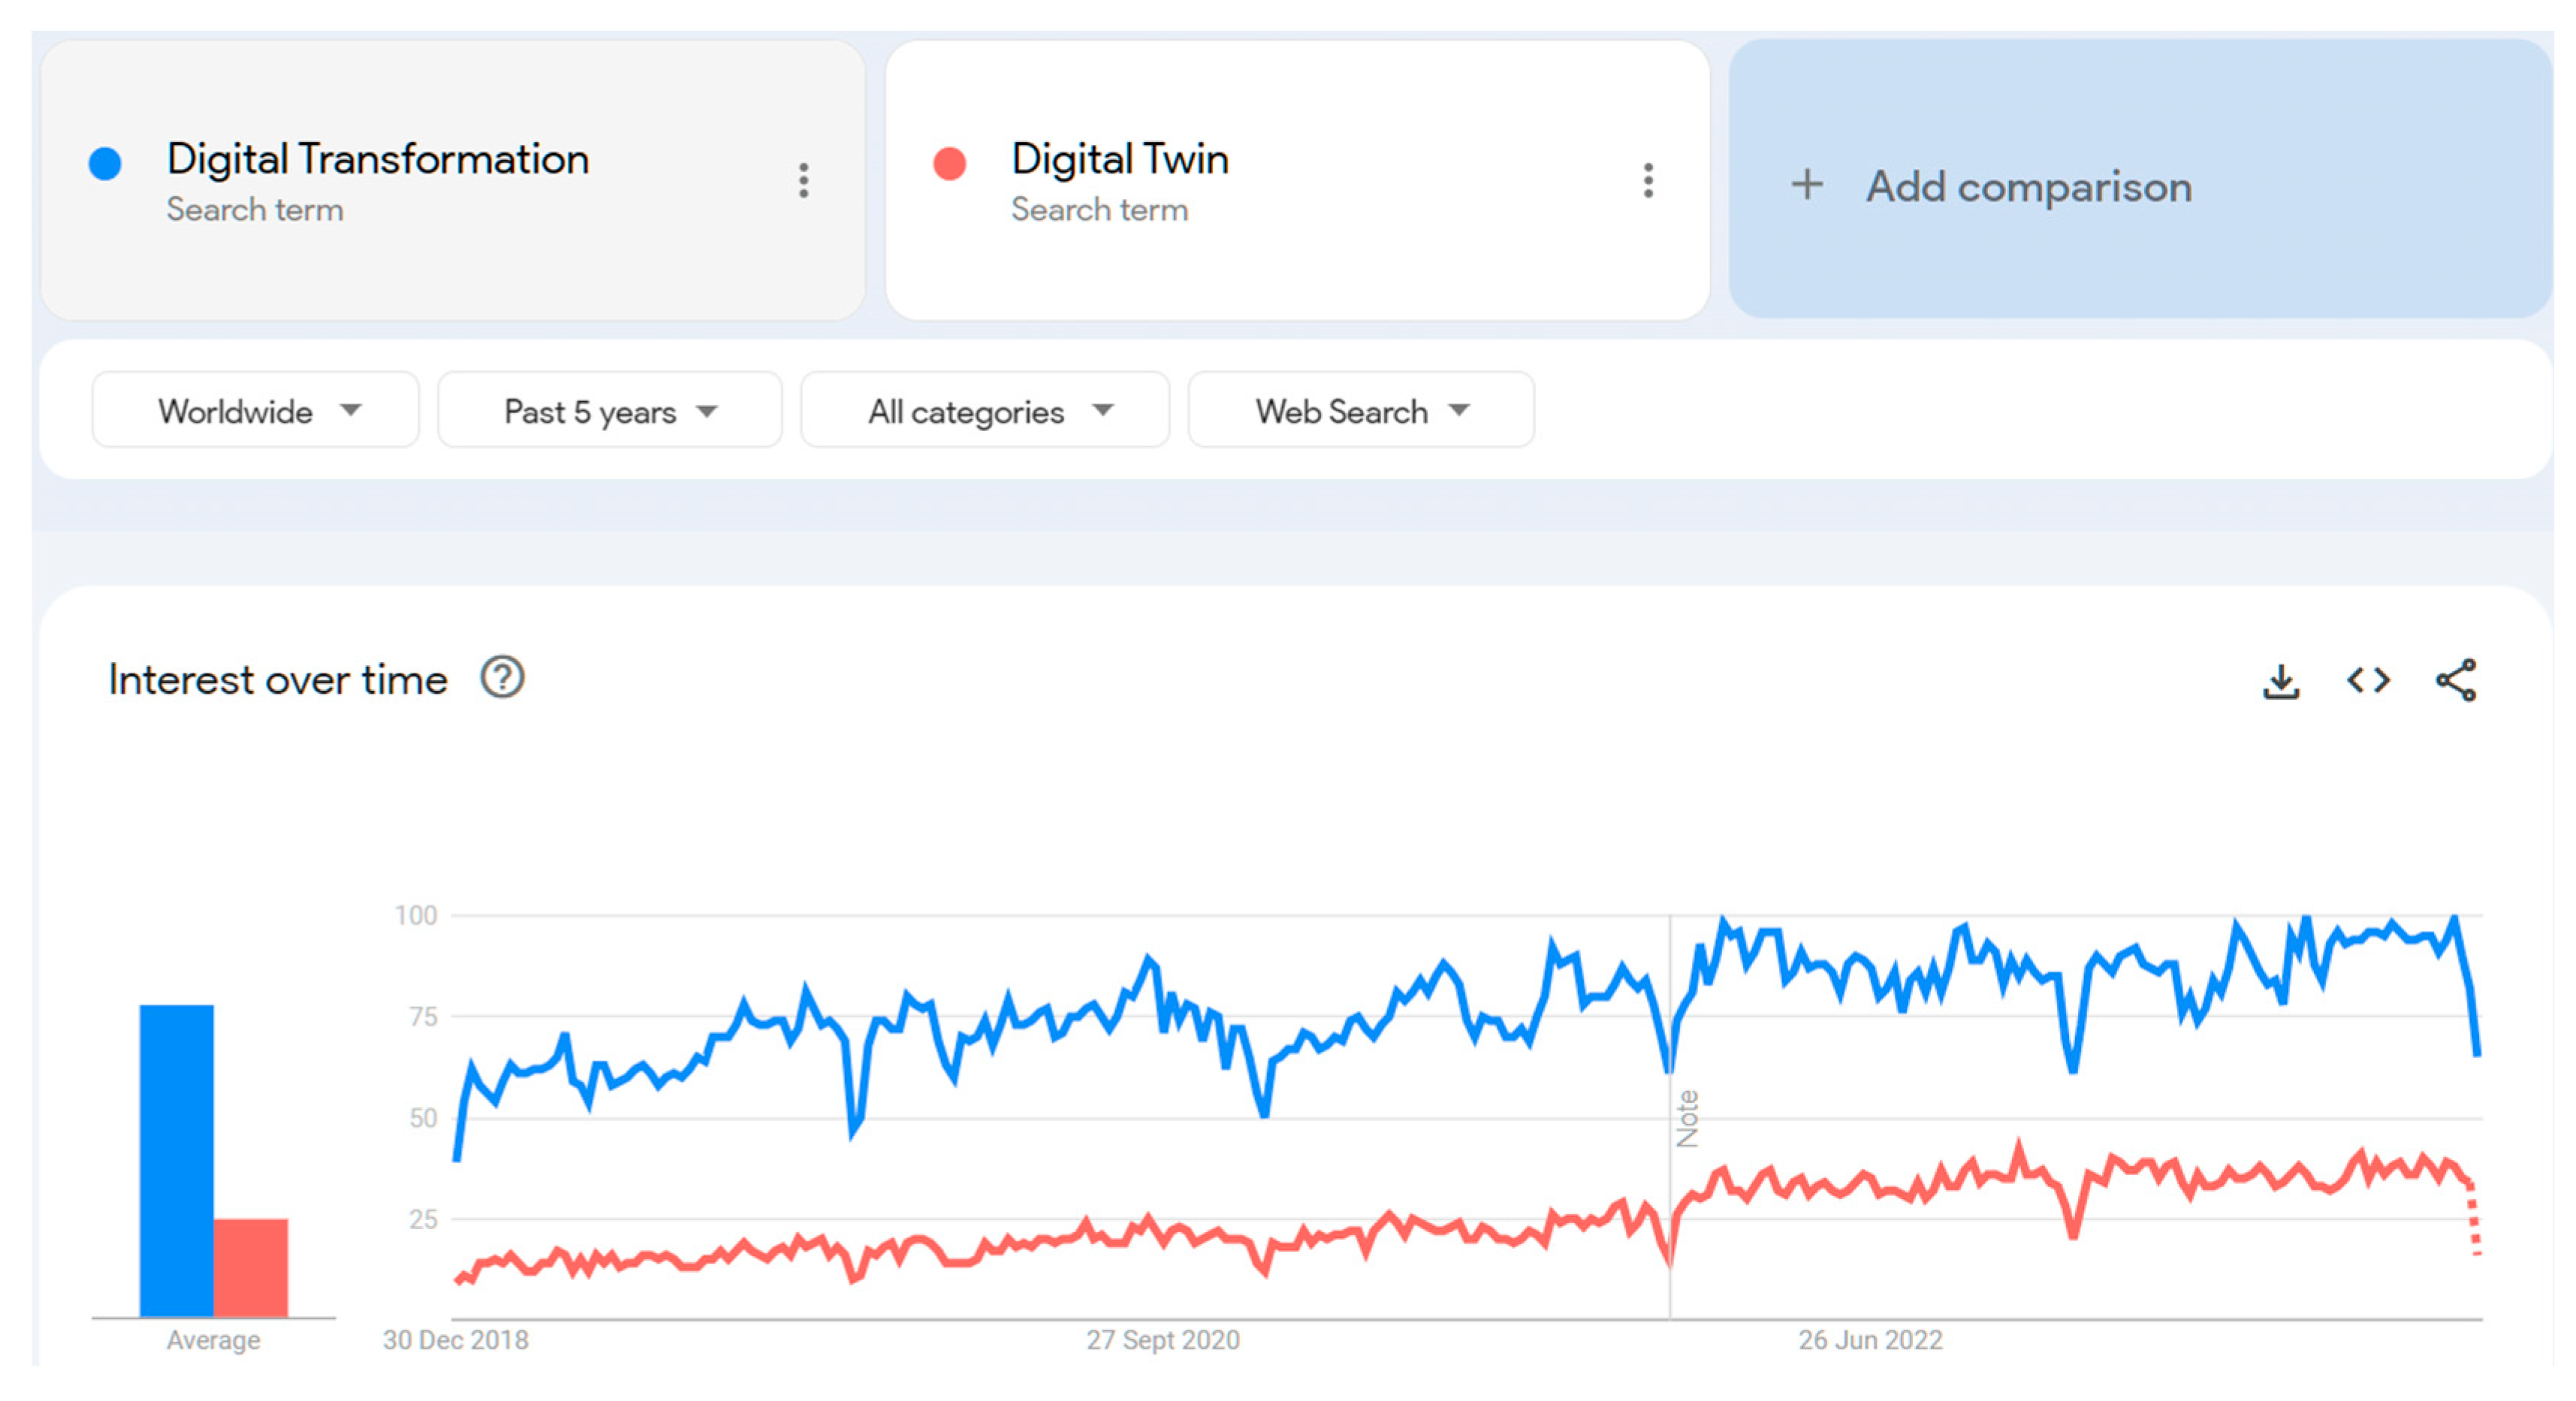
Task: Click the blue average bar
Action: pyautogui.click(x=176, y=1160)
